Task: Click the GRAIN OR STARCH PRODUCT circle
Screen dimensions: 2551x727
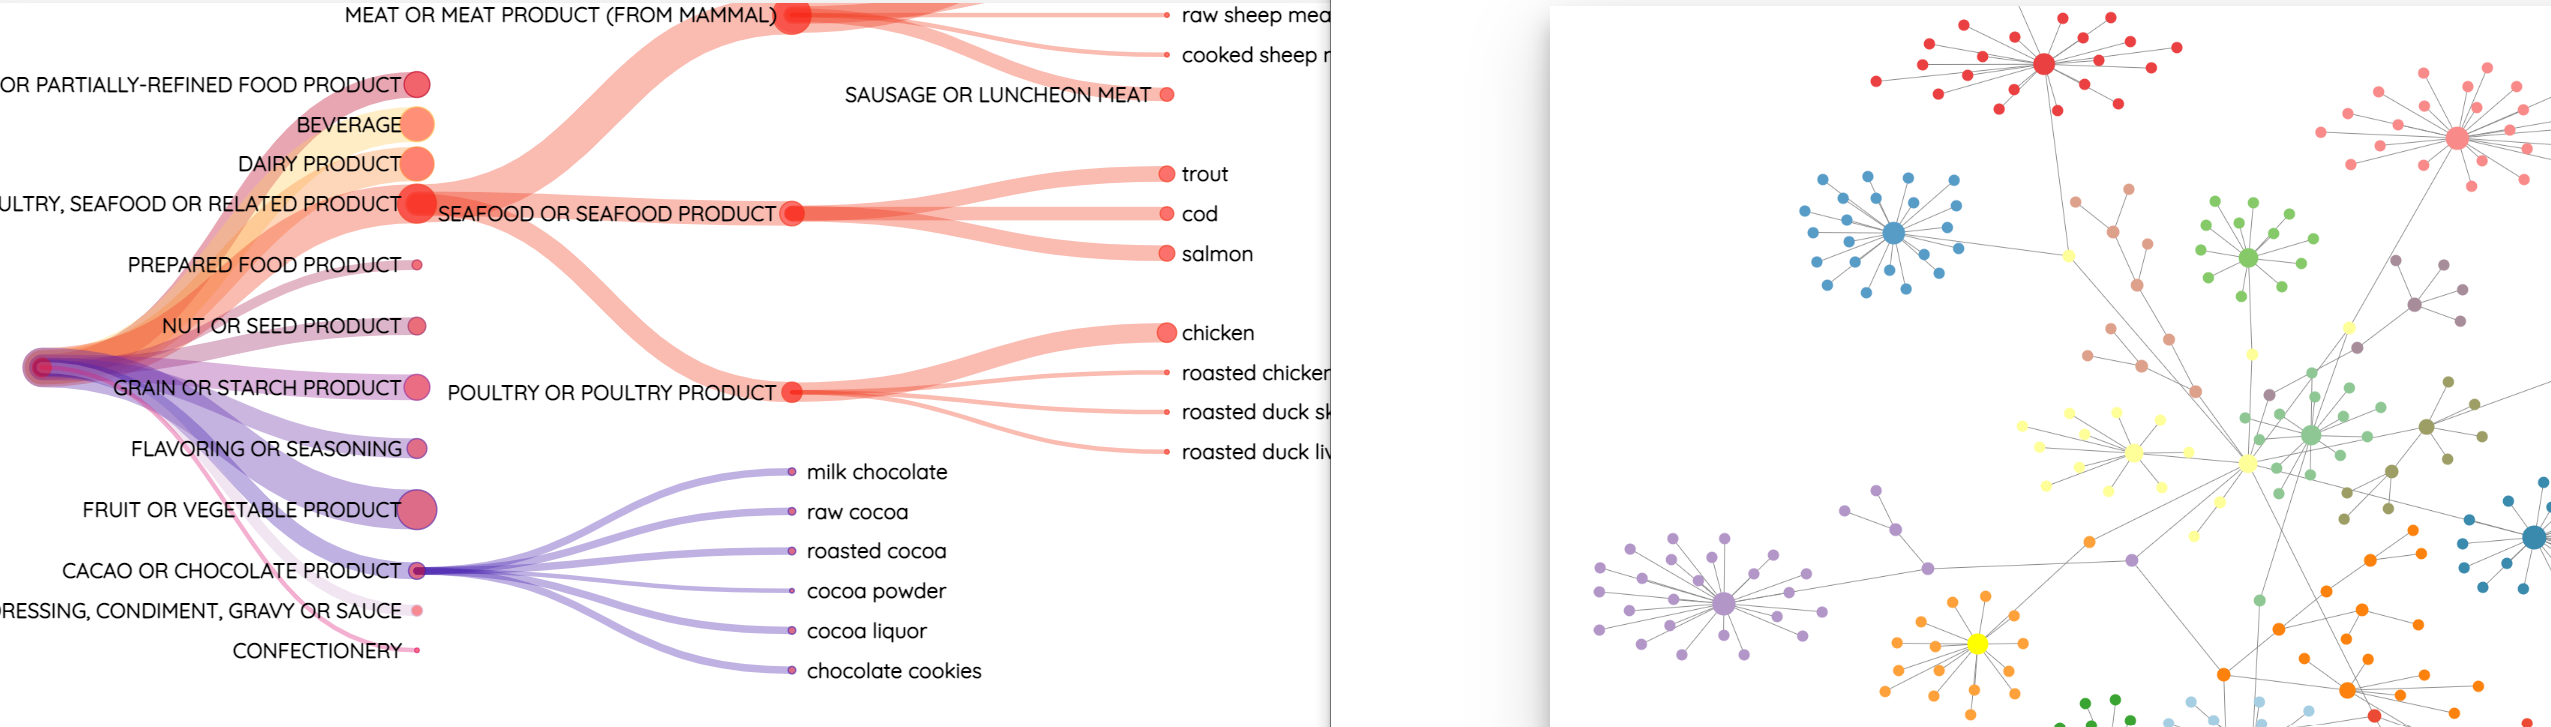Action: point(417,387)
